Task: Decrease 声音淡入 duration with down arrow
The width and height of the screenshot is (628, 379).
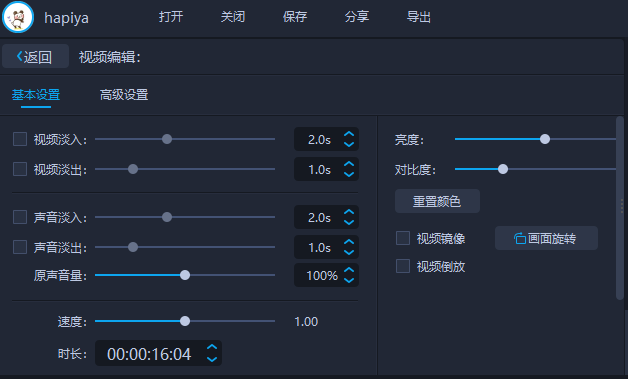Action: pos(349,222)
